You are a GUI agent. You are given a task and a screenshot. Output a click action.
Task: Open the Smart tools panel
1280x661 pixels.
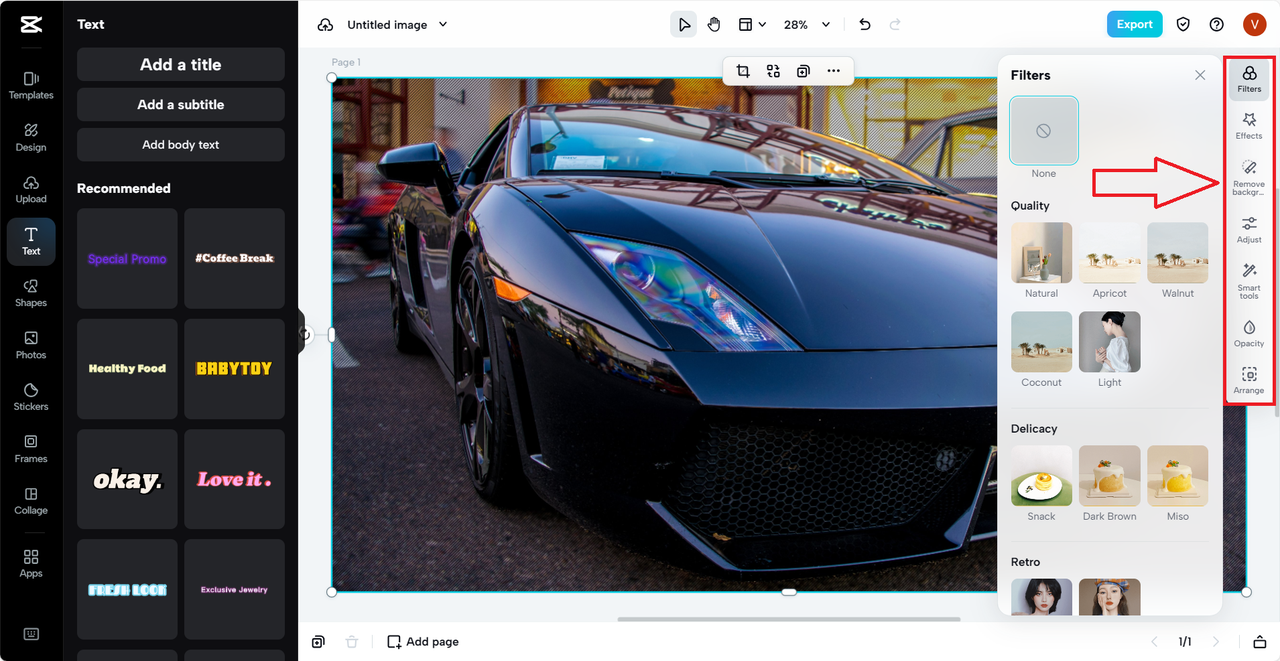pos(1249,281)
